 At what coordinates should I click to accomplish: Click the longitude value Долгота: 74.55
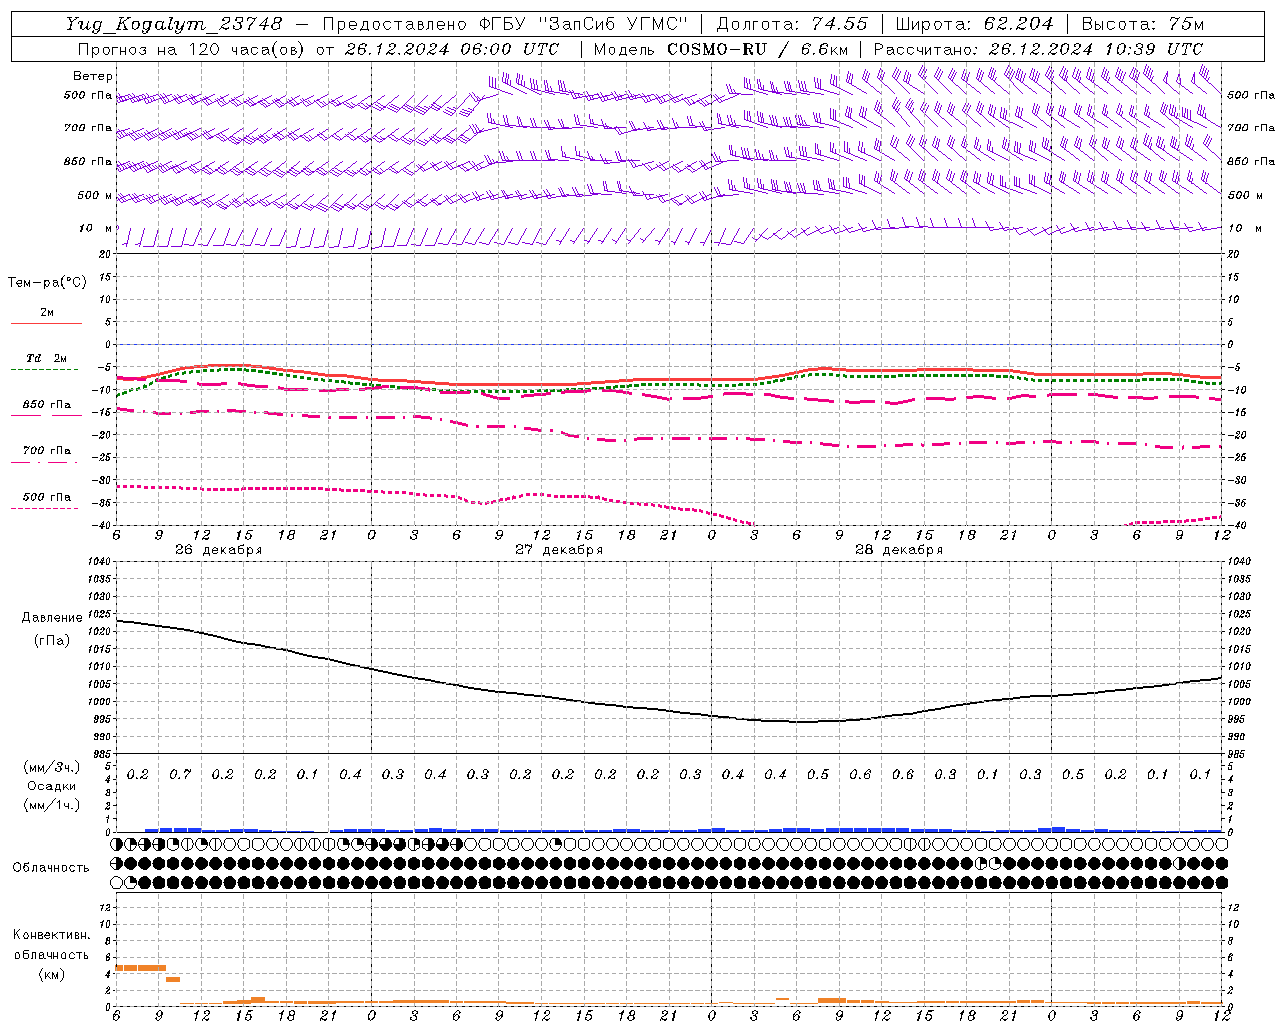(792, 24)
